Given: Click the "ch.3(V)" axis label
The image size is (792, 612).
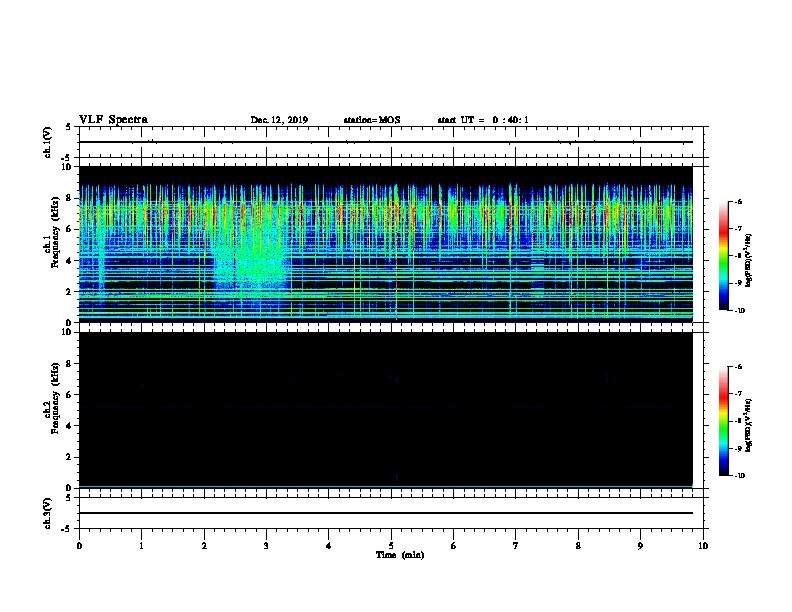Looking at the screenshot, I should tap(47, 514).
